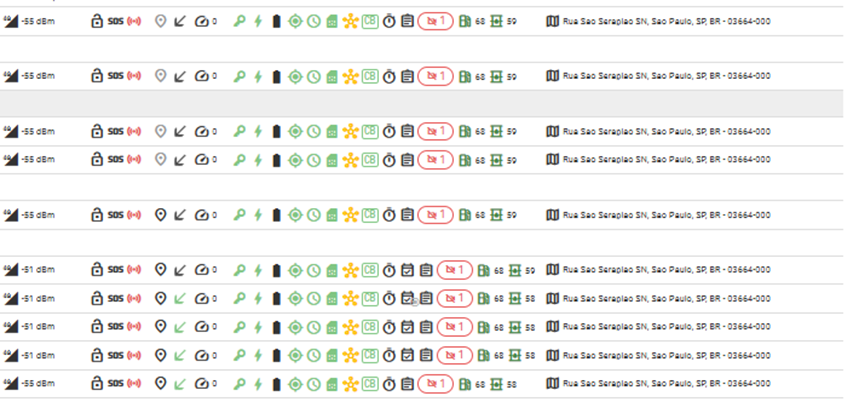The width and height of the screenshot is (859, 419).
Task: Click the black battery icon in the top row
Action: [x=277, y=20]
